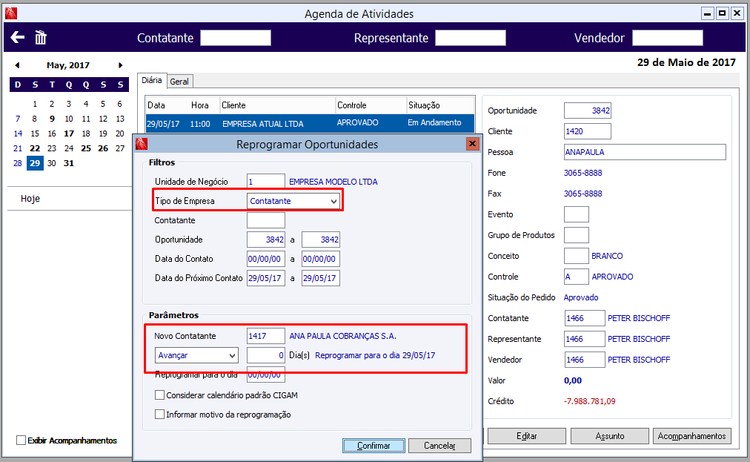Click the Fone number 3065-8888
This screenshot has height=462, width=750.
[583, 173]
